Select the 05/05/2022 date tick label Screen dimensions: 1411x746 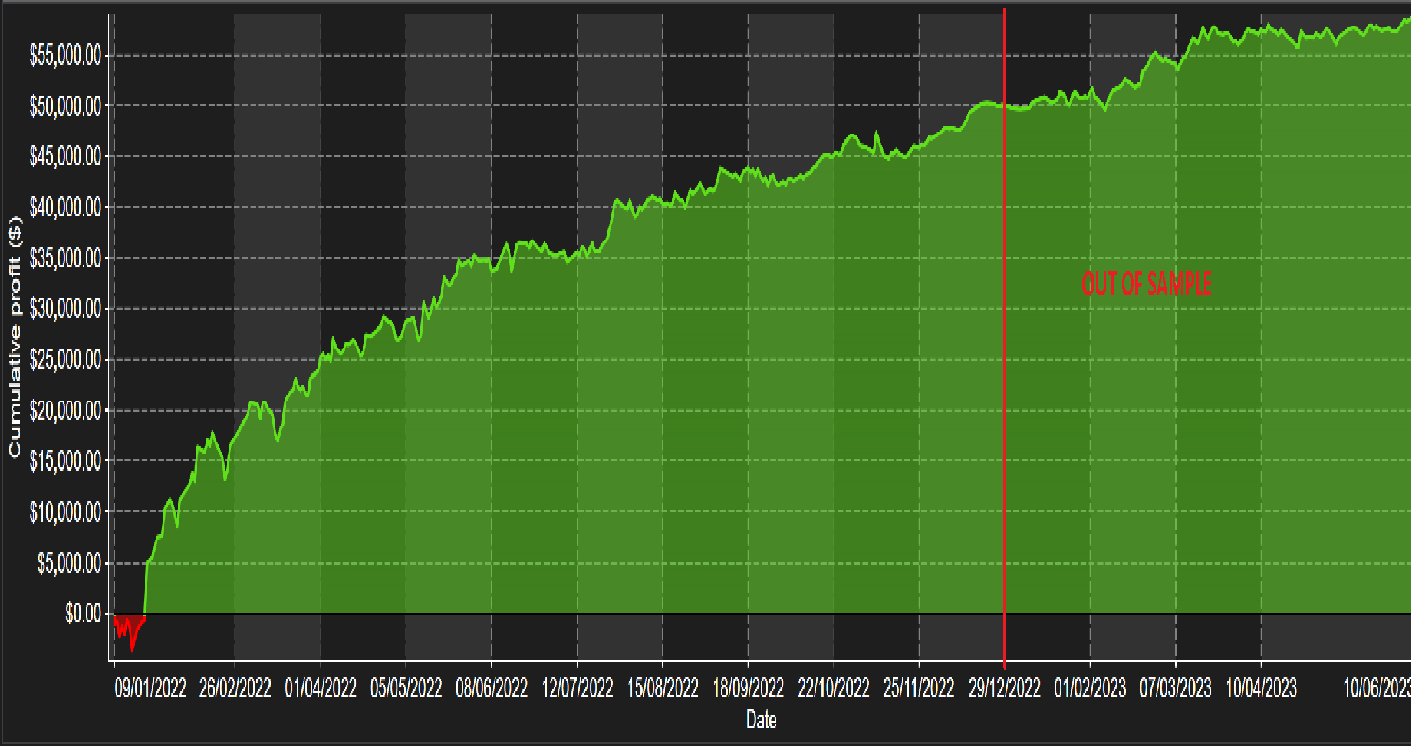405,689
